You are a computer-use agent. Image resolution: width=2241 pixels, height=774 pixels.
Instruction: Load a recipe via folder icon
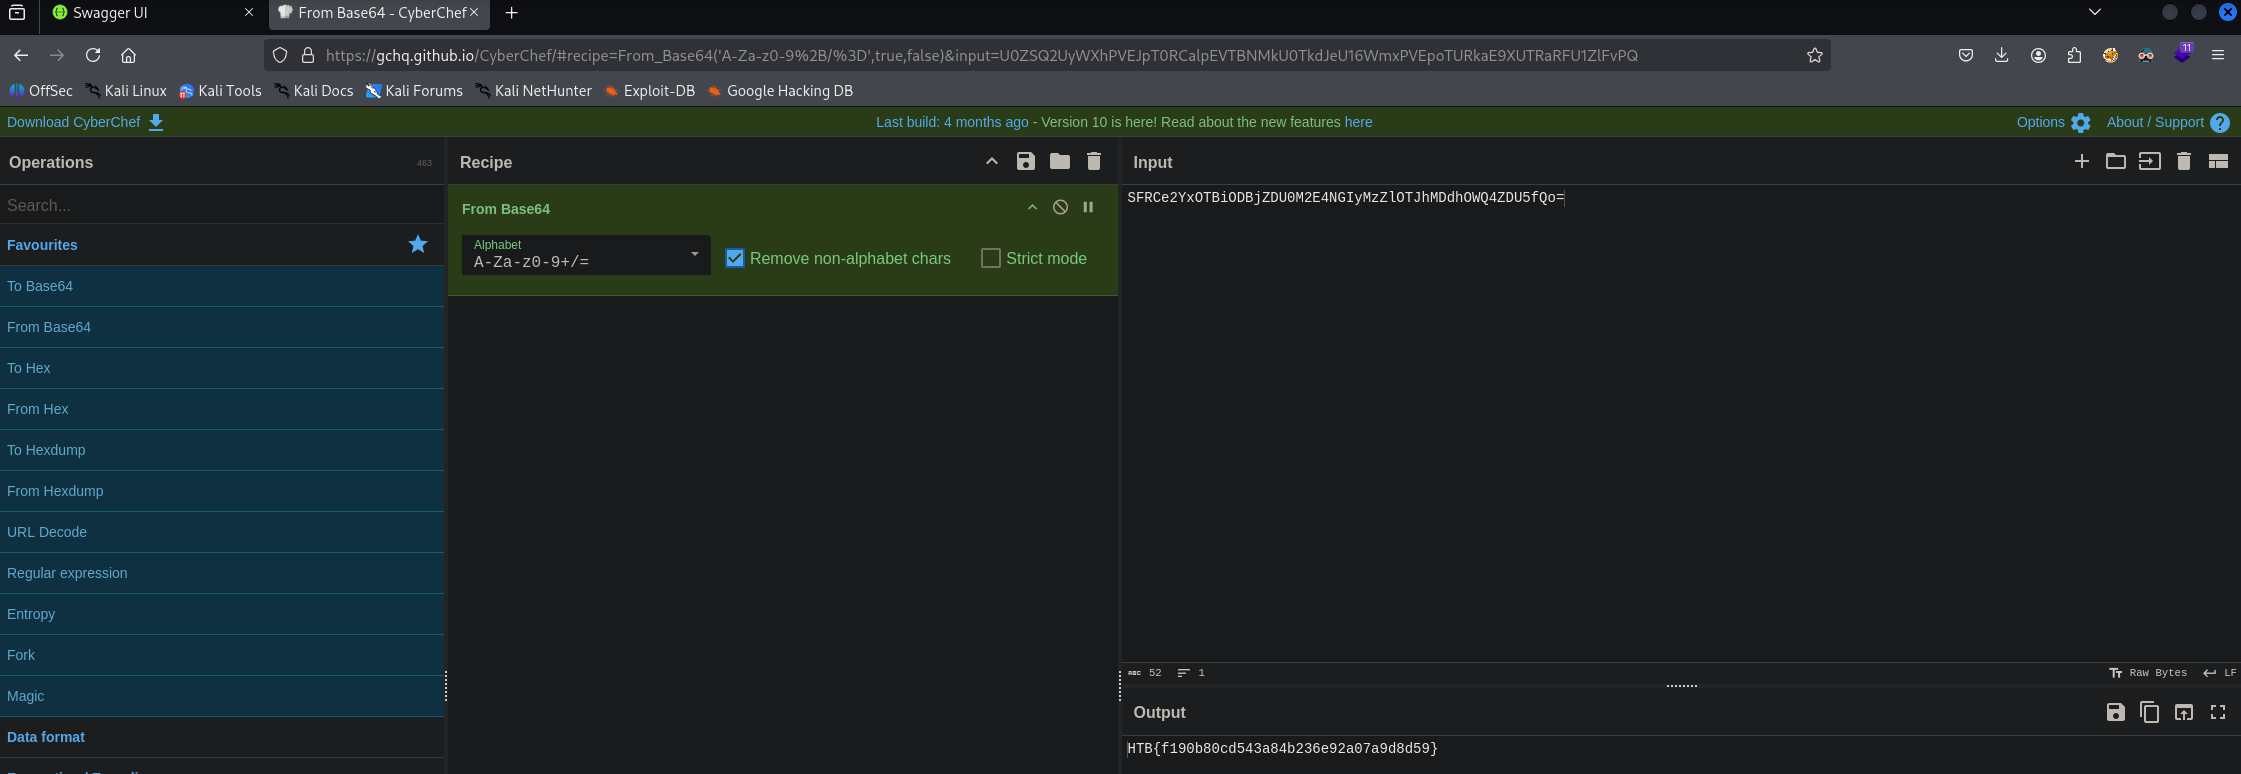coord(1059,162)
